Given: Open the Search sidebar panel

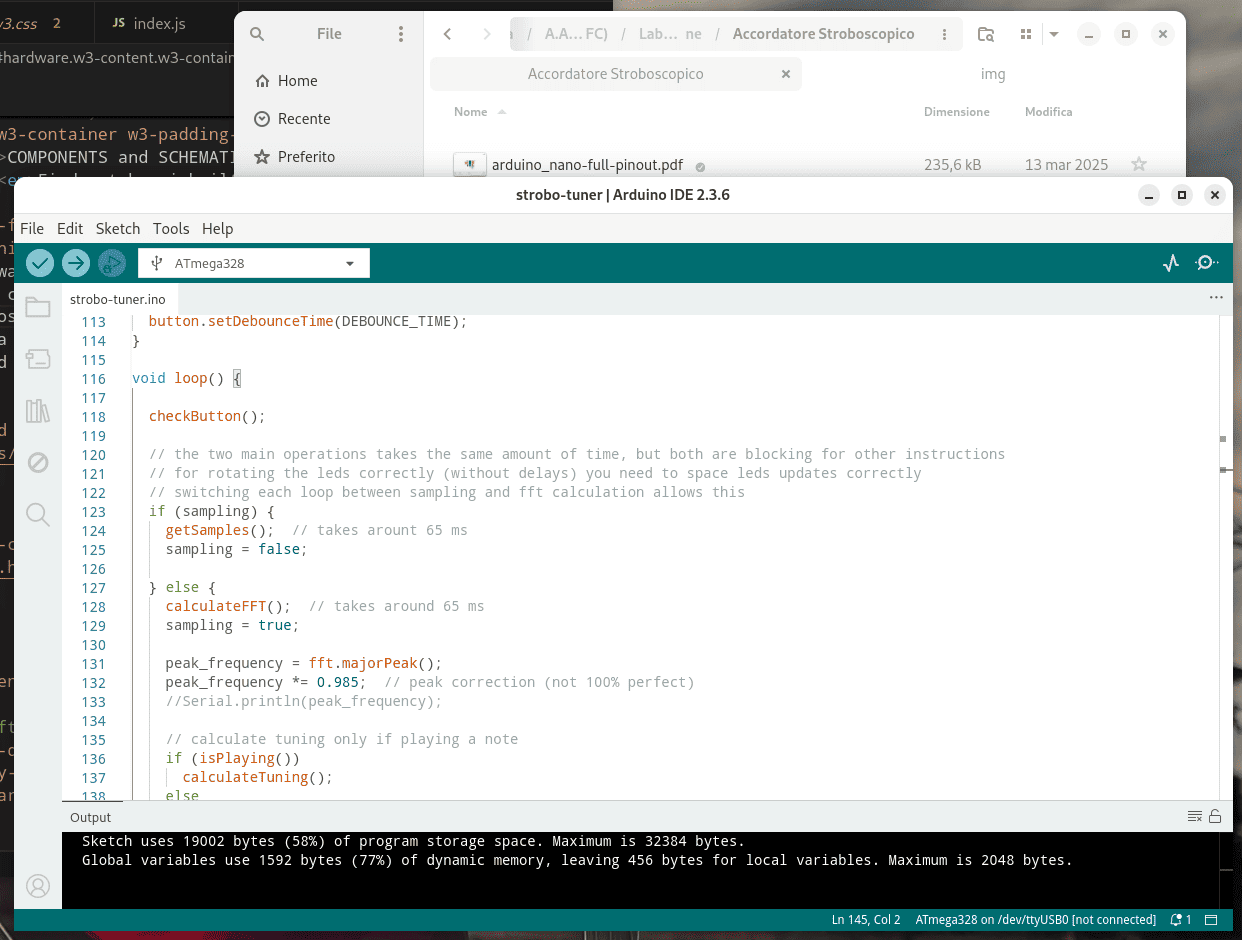Looking at the screenshot, I should [x=38, y=514].
